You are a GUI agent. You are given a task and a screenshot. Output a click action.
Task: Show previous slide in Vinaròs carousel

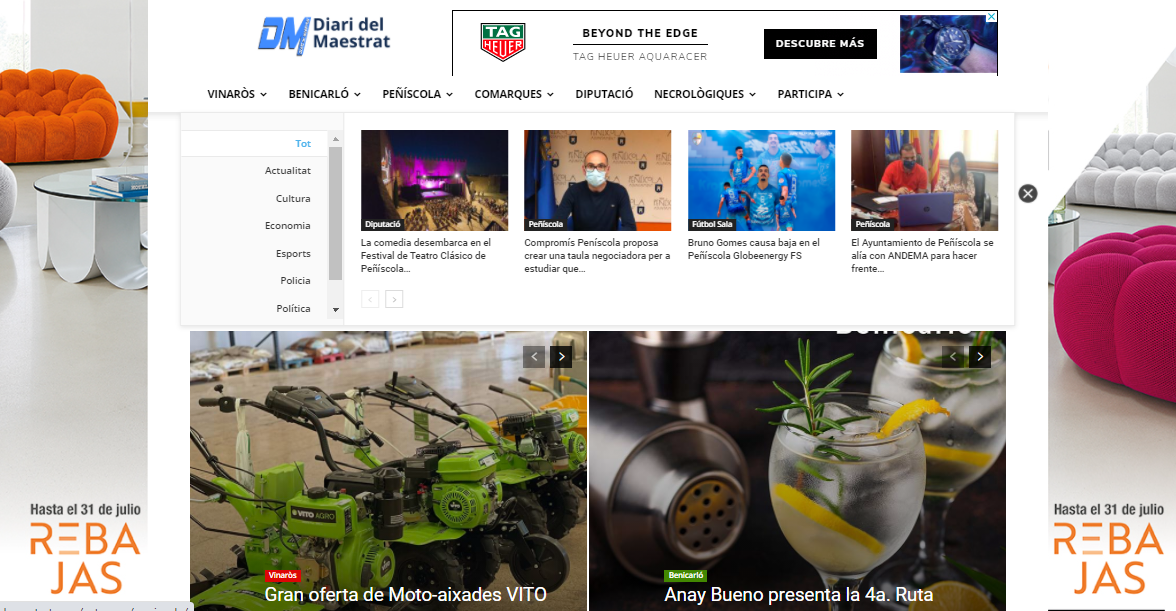coord(534,357)
